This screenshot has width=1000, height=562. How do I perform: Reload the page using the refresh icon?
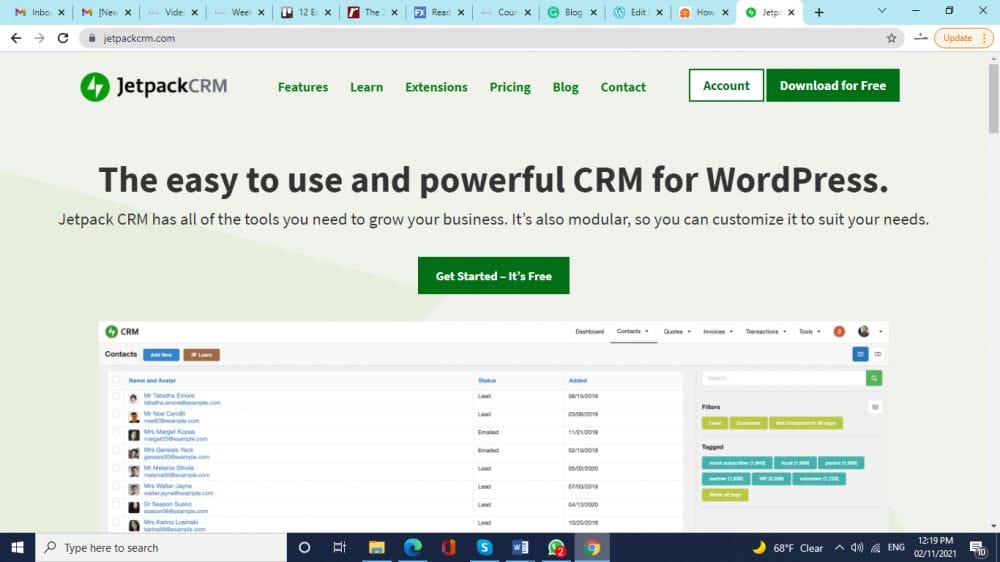tap(63, 38)
